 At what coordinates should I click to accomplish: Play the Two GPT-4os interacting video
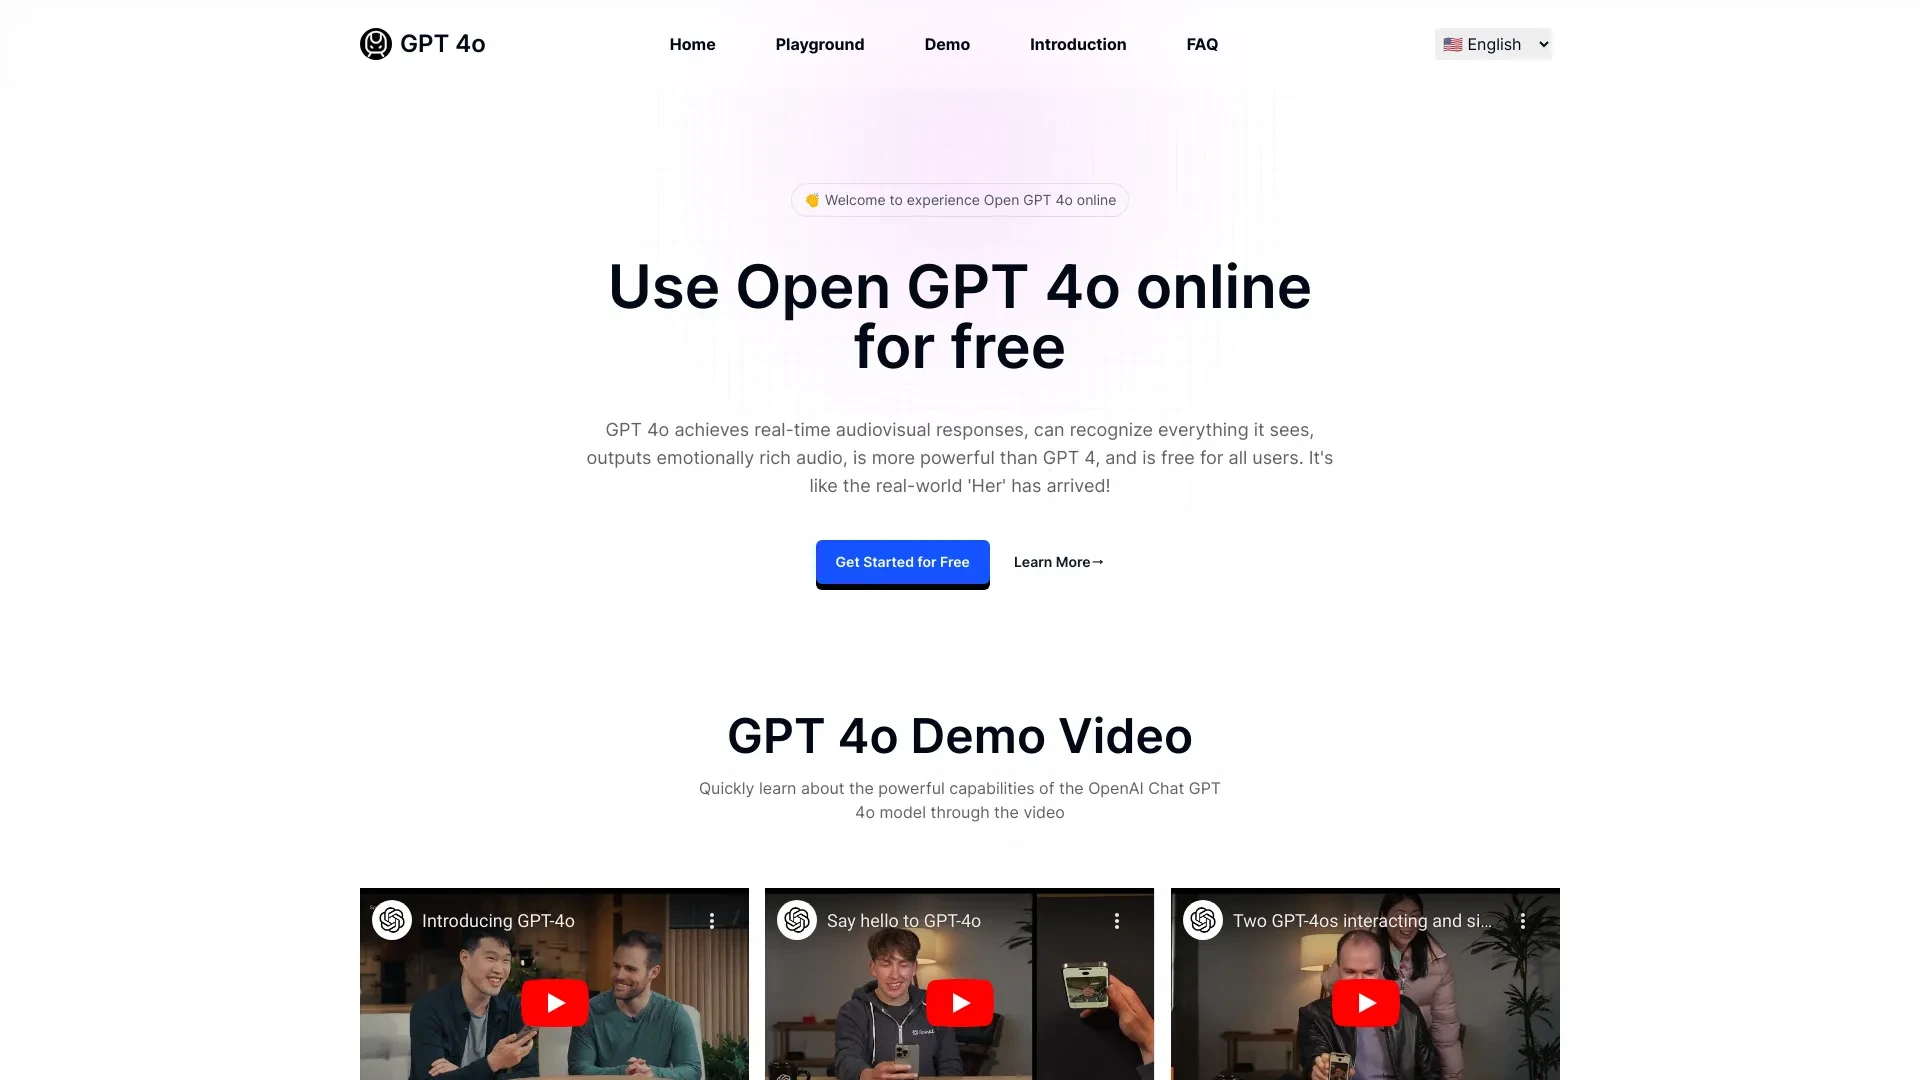[x=1365, y=1002]
